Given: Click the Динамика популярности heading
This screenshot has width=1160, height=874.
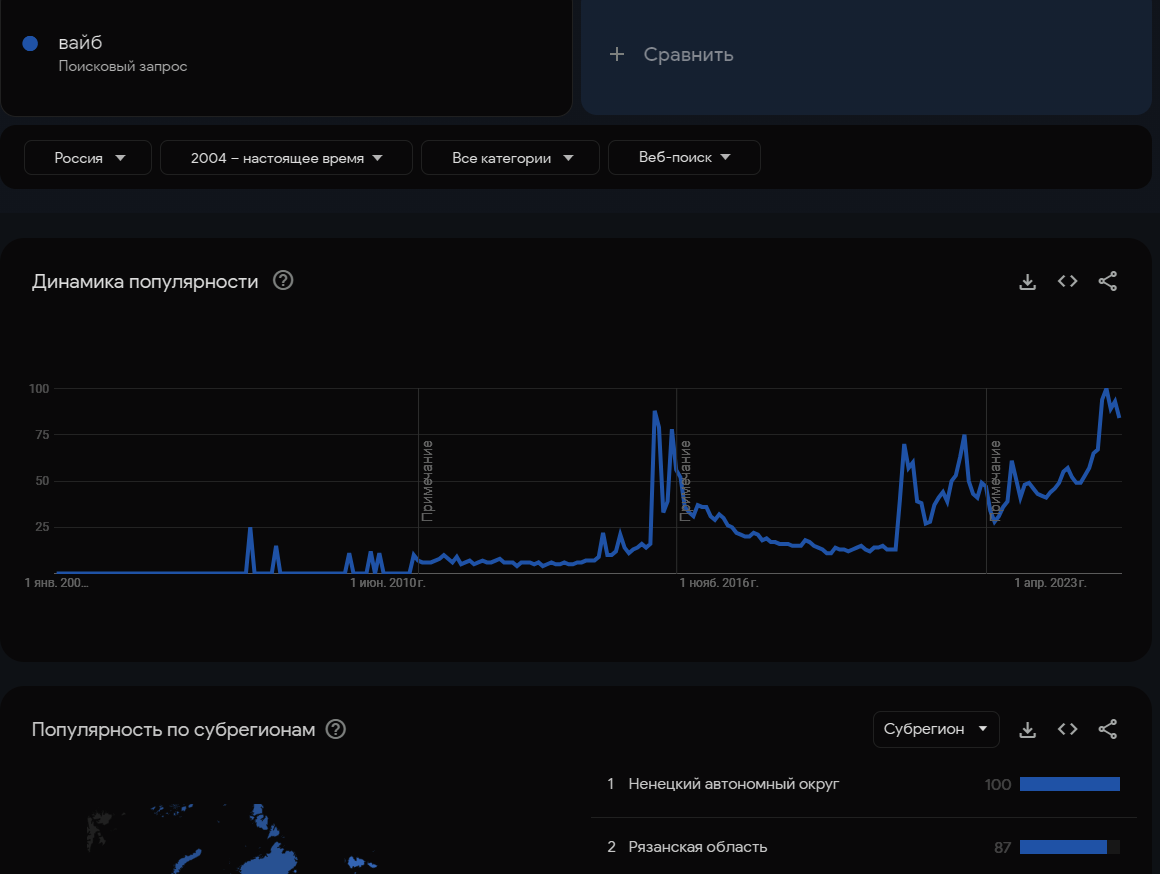Looking at the screenshot, I should click(x=145, y=281).
